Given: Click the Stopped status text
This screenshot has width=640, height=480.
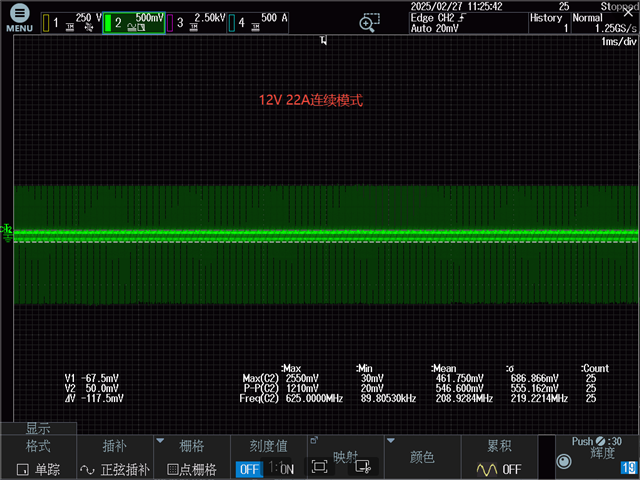Looking at the screenshot, I should click(x=618, y=7).
